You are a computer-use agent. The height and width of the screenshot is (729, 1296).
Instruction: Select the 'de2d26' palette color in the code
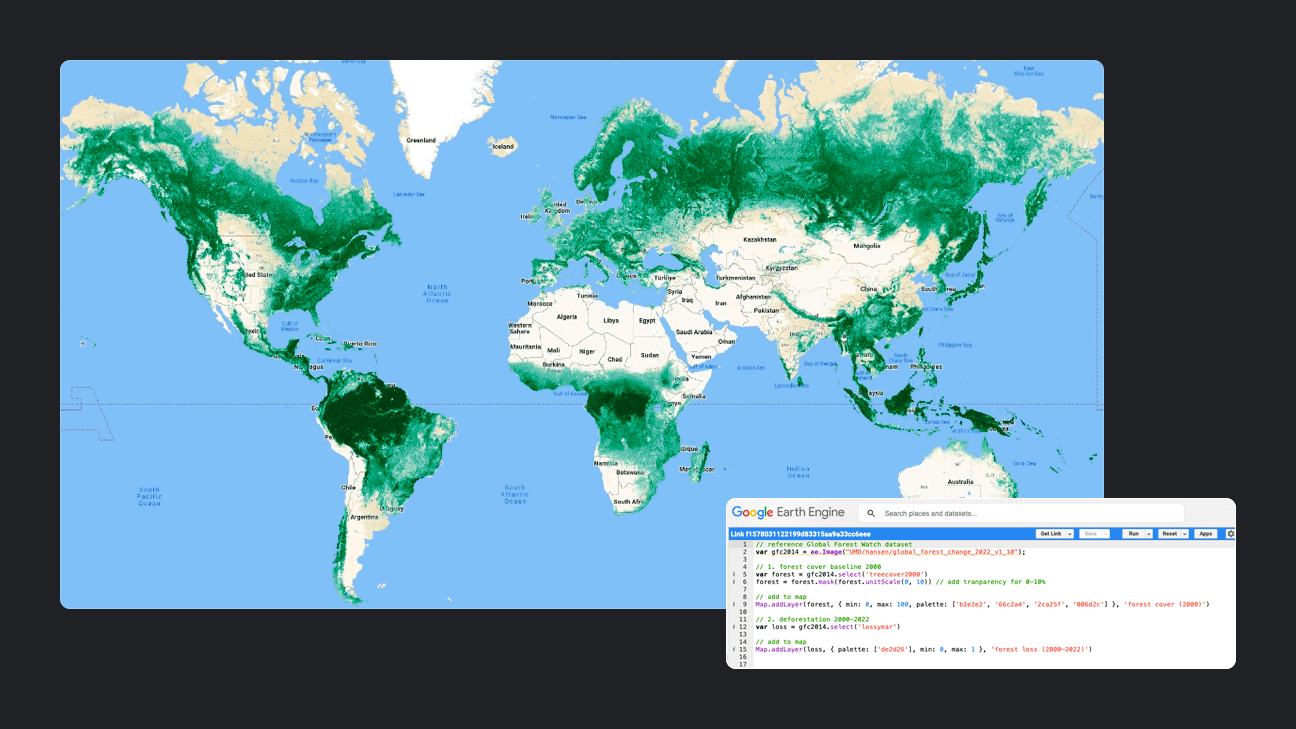(x=890, y=648)
